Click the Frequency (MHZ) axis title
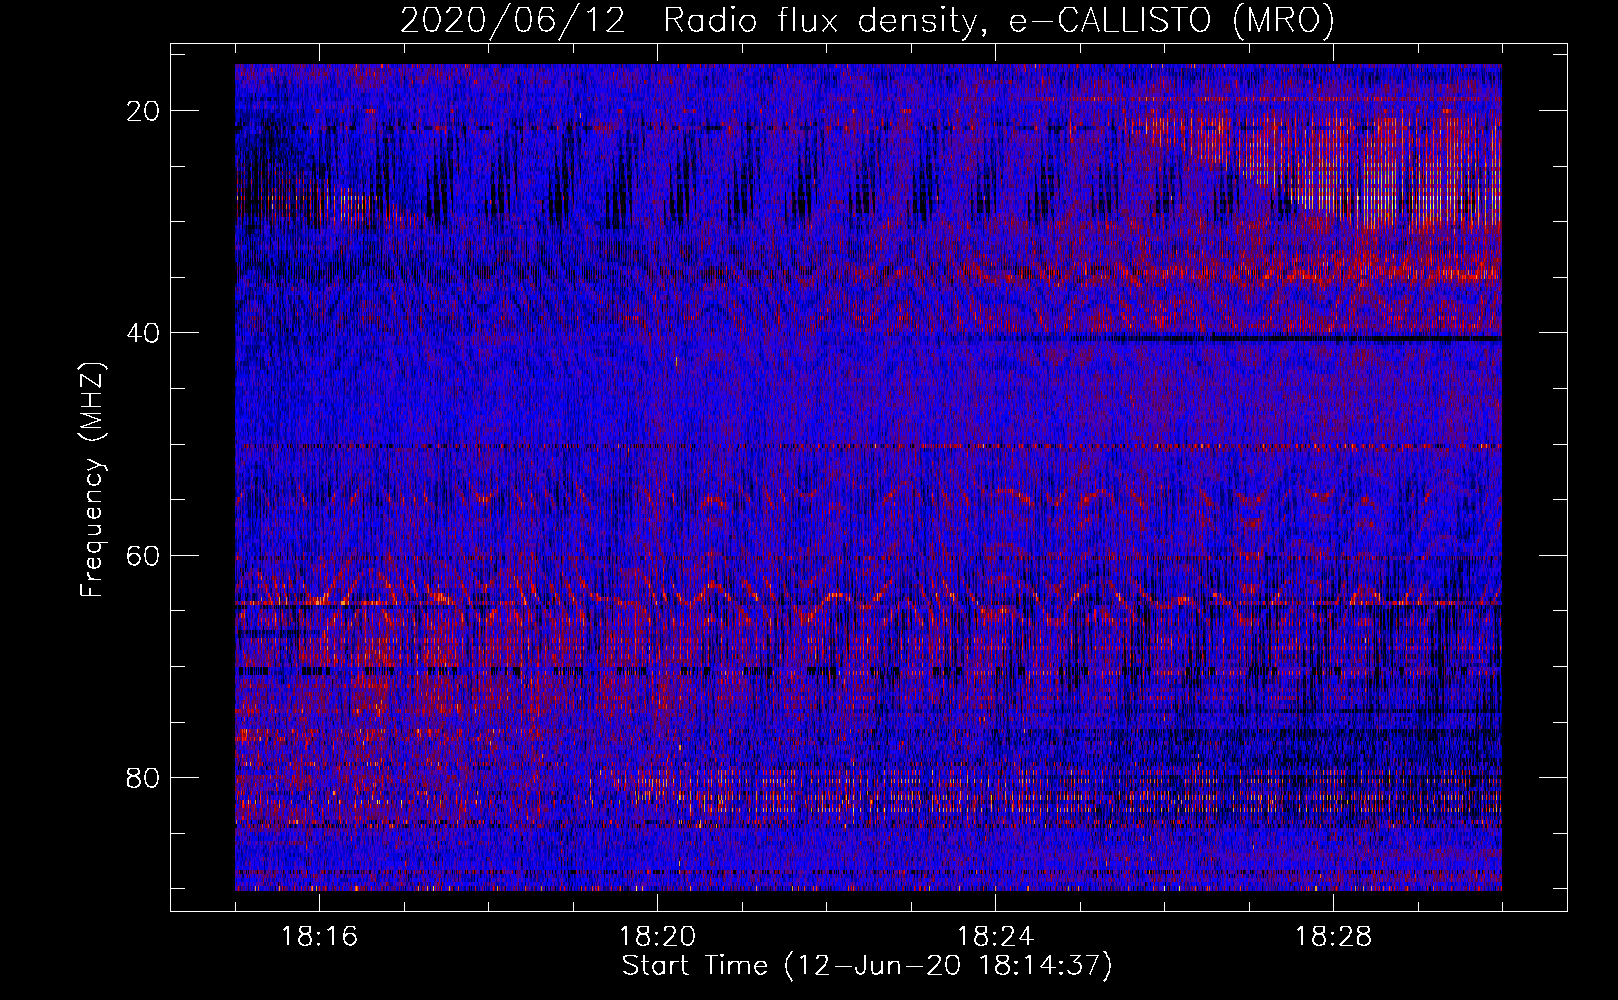 92,480
